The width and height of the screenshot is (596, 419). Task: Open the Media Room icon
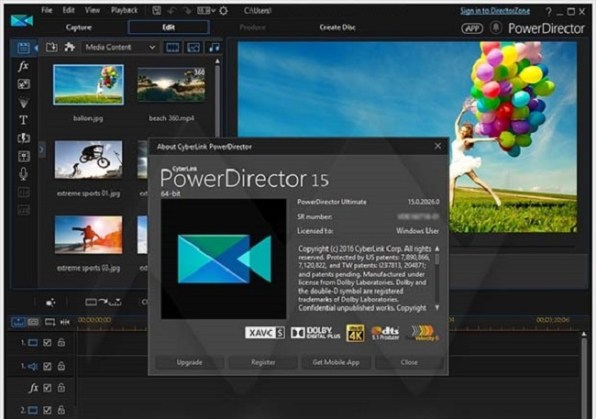click(x=23, y=48)
